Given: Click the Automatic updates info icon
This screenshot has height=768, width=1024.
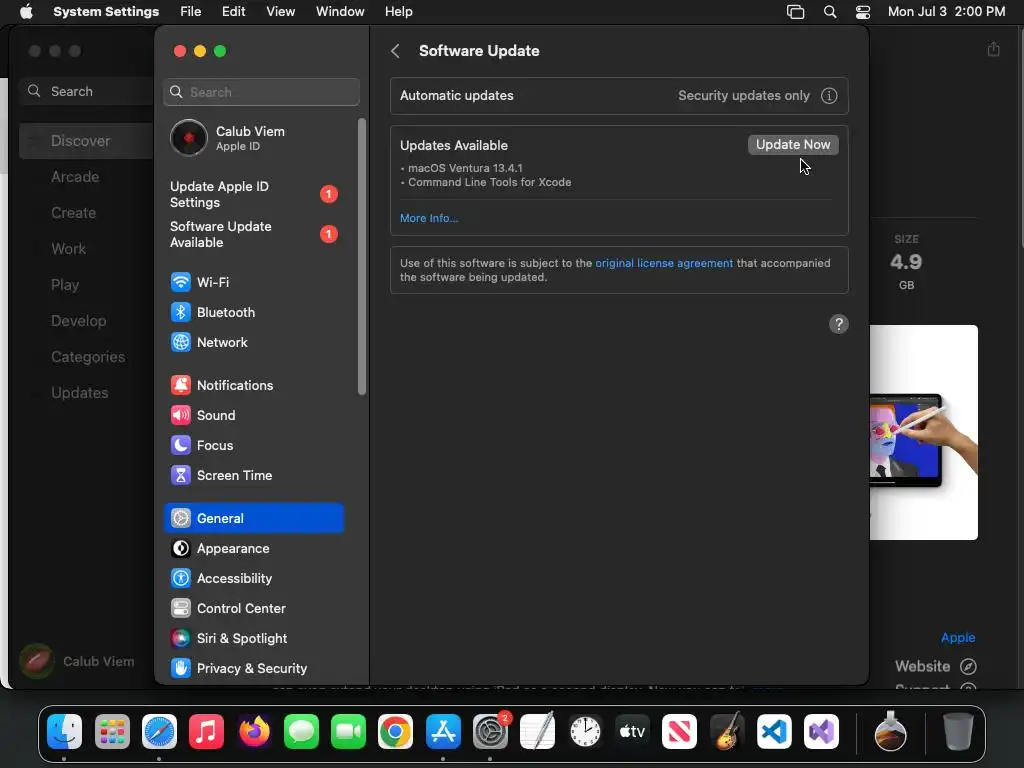Looking at the screenshot, I should pos(829,95).
